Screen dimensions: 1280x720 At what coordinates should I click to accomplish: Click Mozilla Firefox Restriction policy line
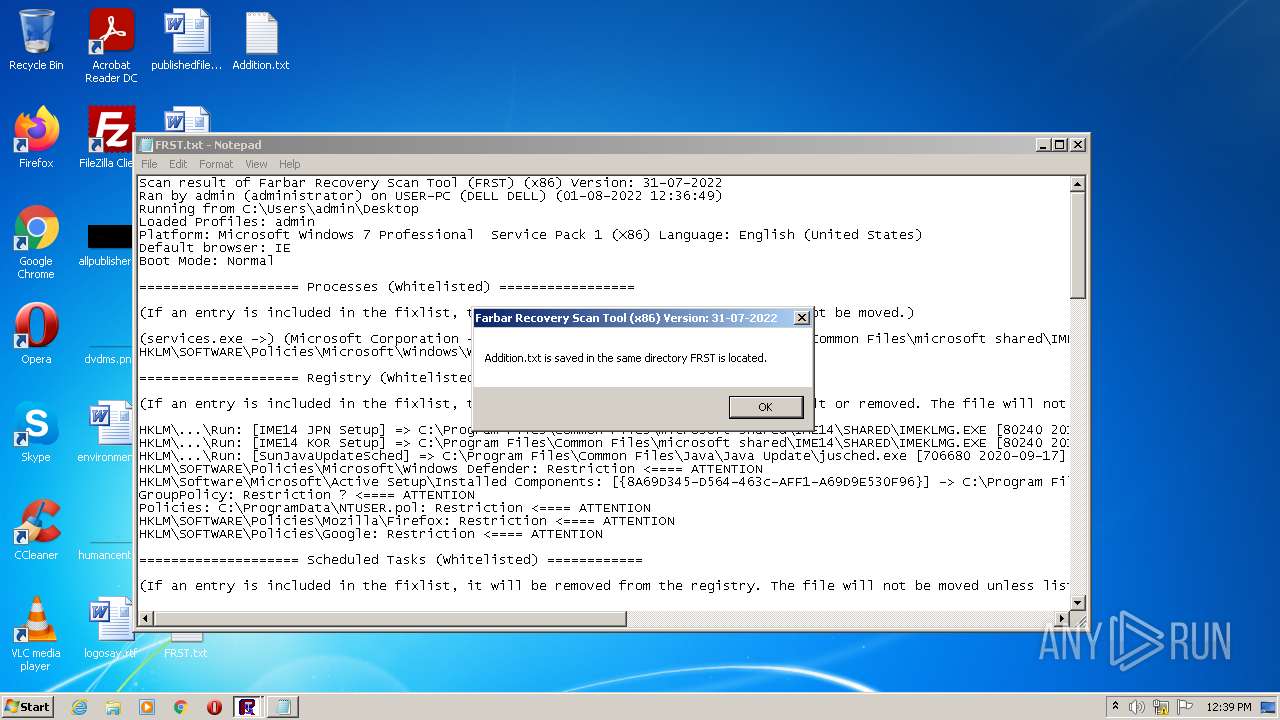pyautogui.click(x=407, y=521)
